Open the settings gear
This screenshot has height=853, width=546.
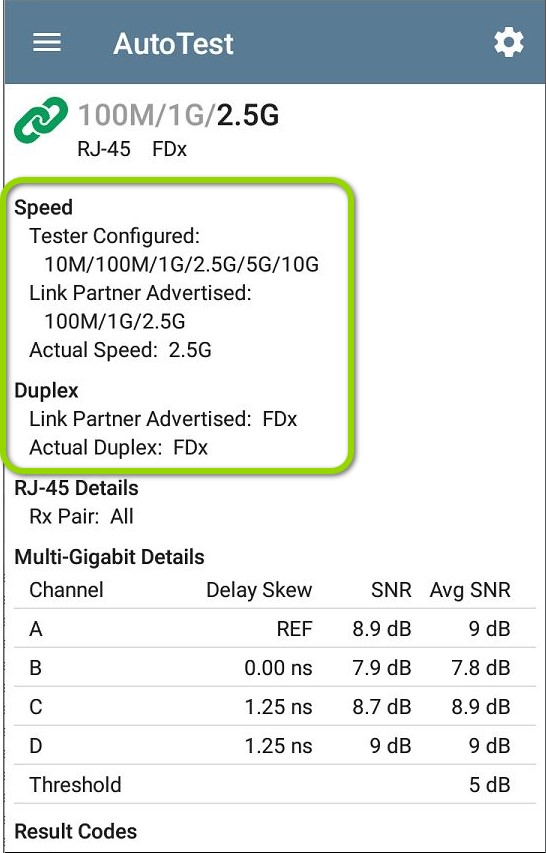508,43
